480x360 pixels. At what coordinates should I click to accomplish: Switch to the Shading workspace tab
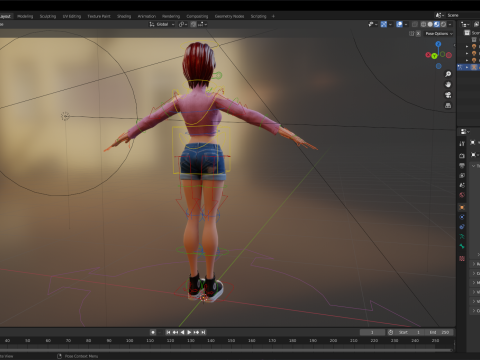[124, 16]
